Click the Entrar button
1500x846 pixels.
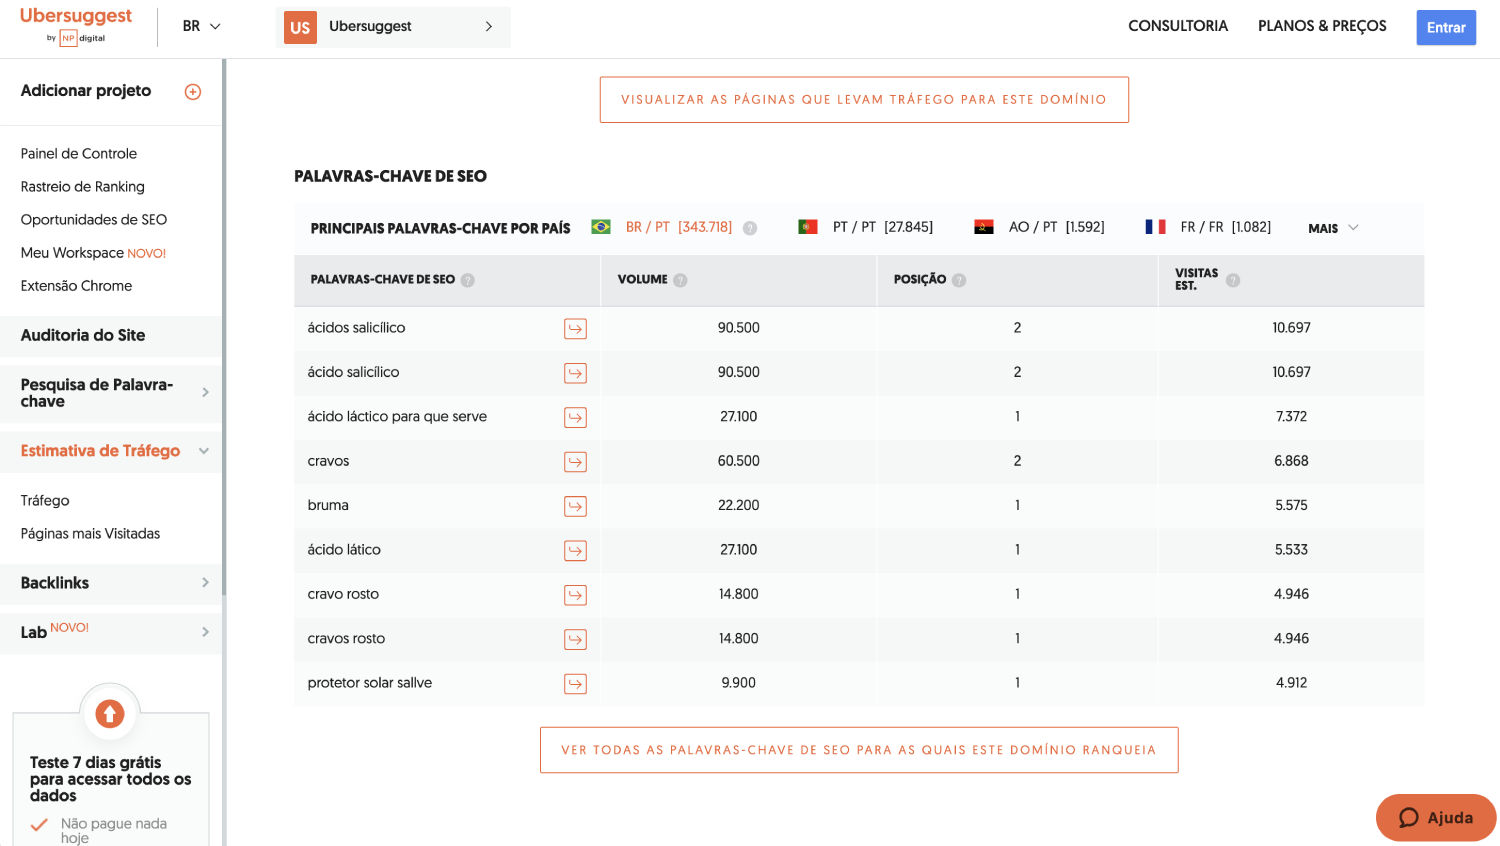[x=1446, y=27]
